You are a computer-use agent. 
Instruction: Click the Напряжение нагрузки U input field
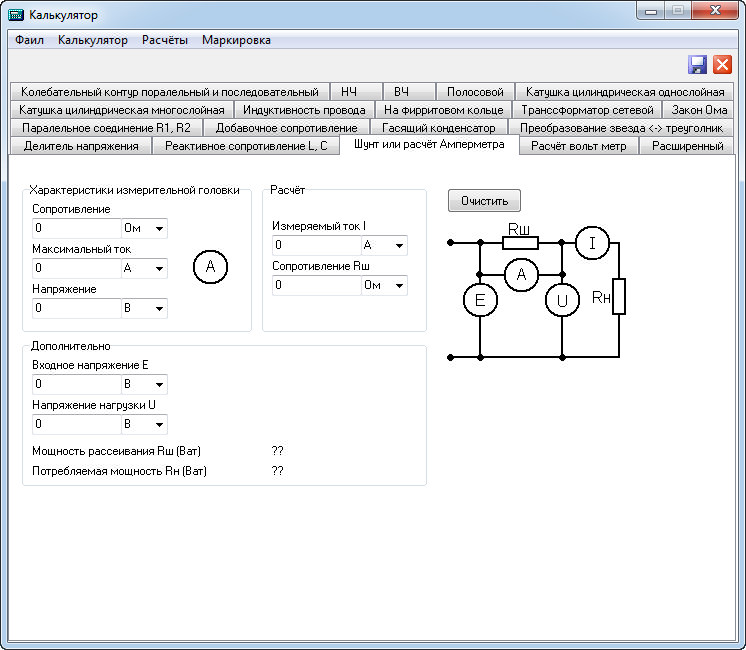tap(77, 424)
